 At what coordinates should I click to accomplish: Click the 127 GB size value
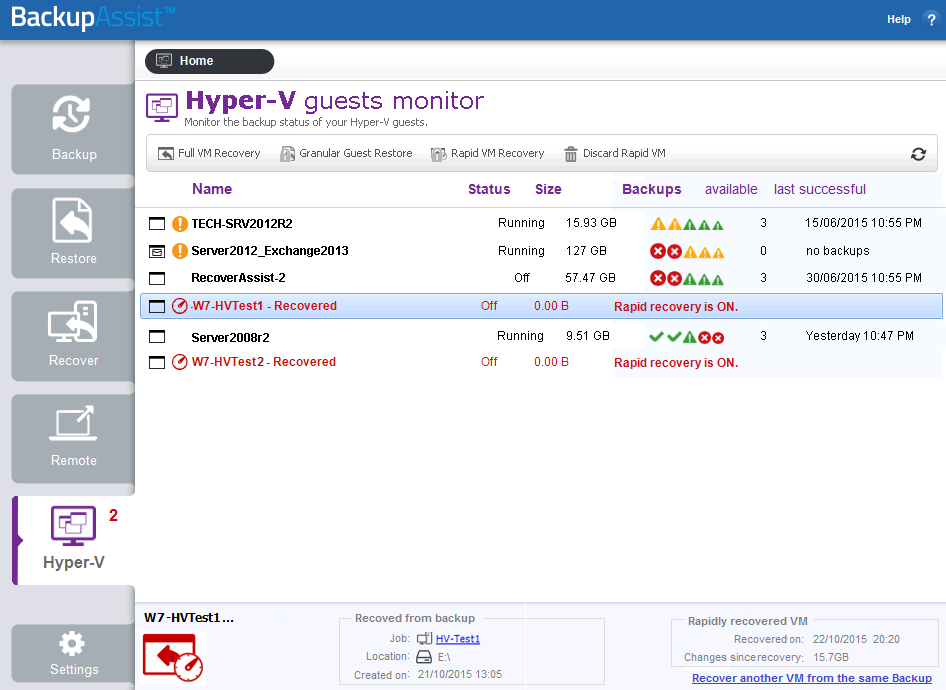586,251
